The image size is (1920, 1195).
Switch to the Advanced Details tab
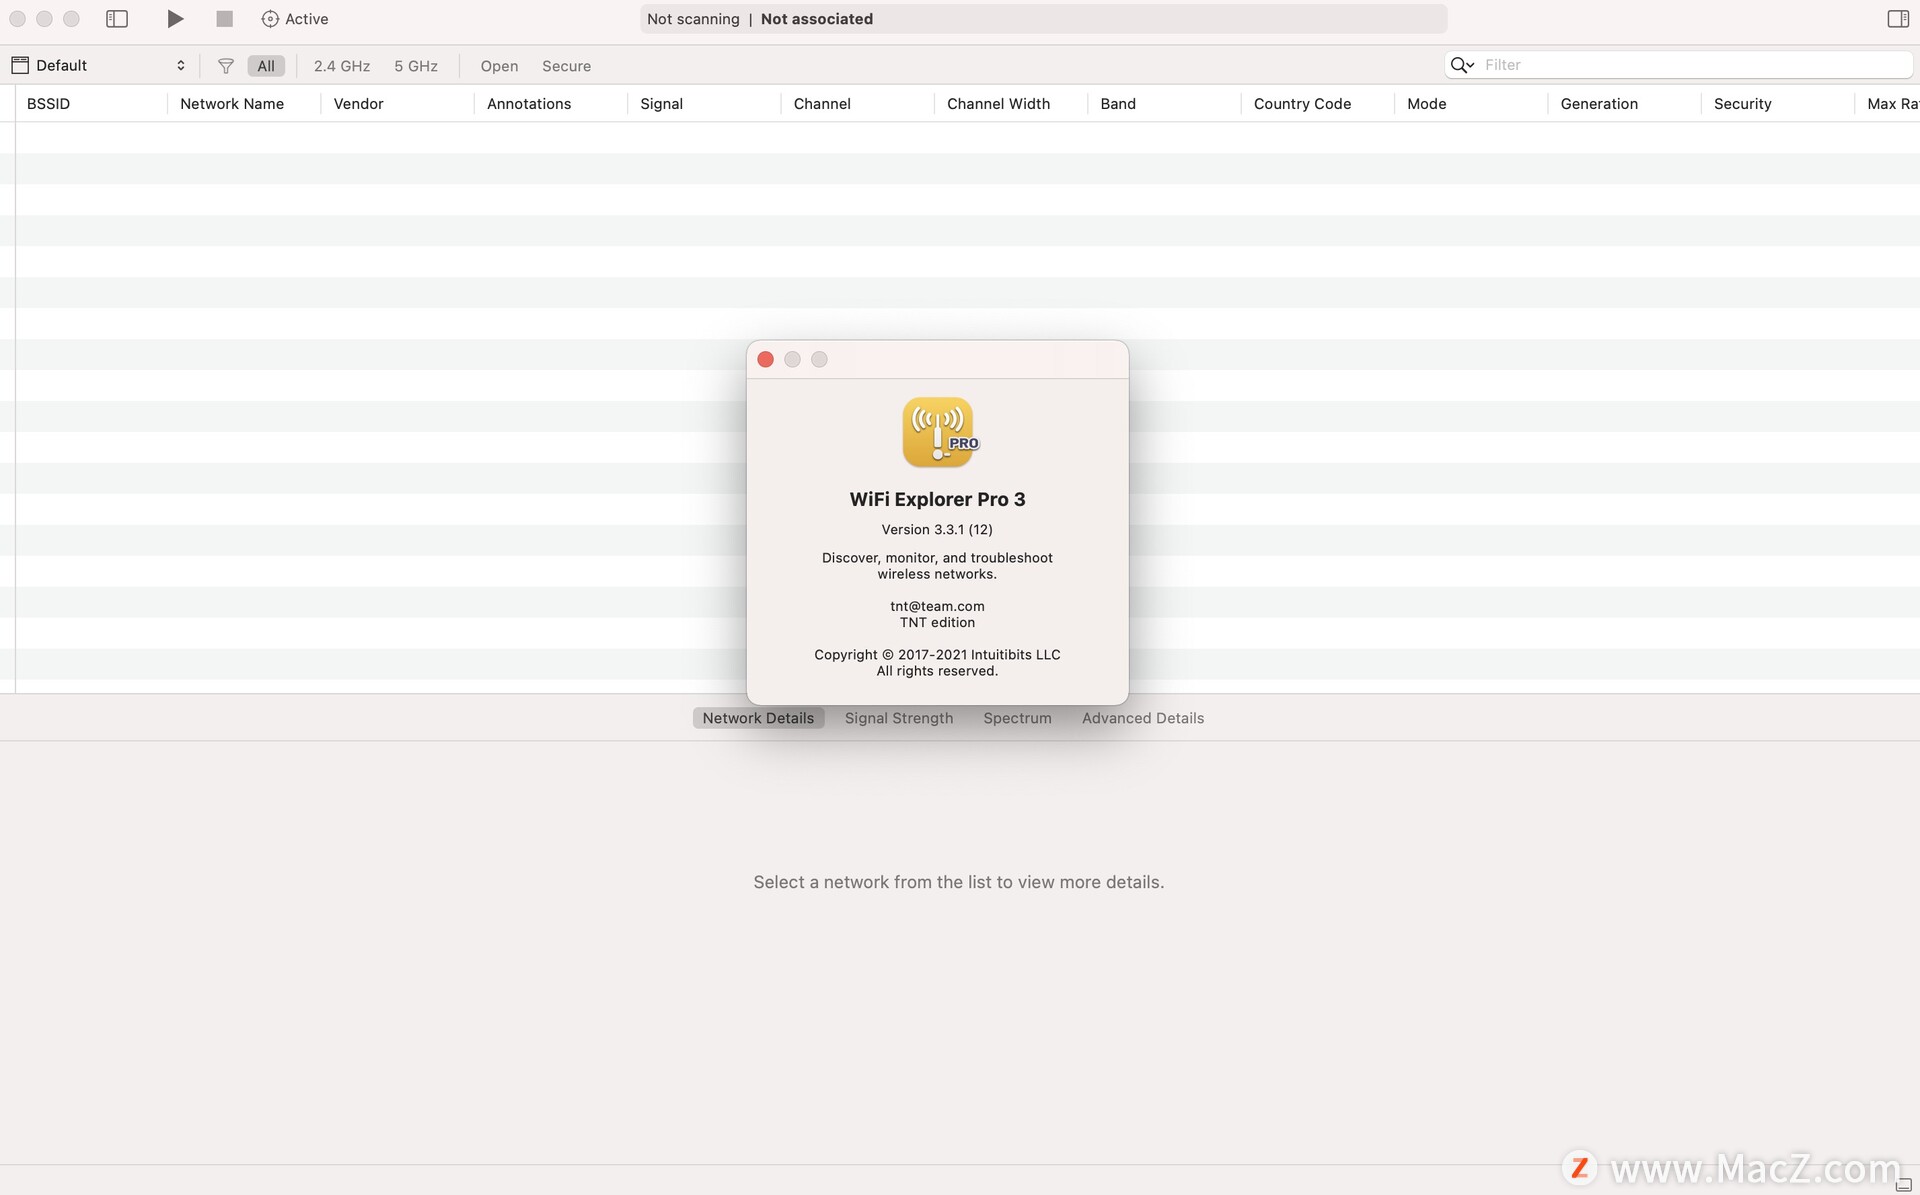pos(1143,718)
